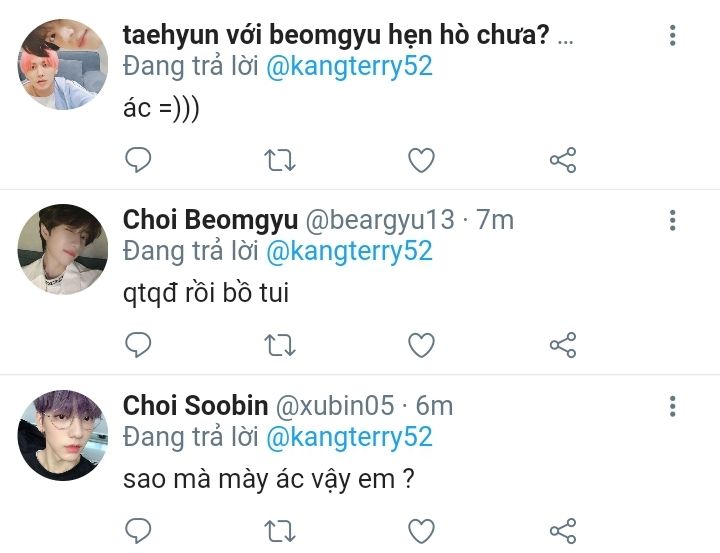The width and height of the screenshot is (720, 553).
Task: Open Choi Soobin's display name
Action: coord(195,406)
